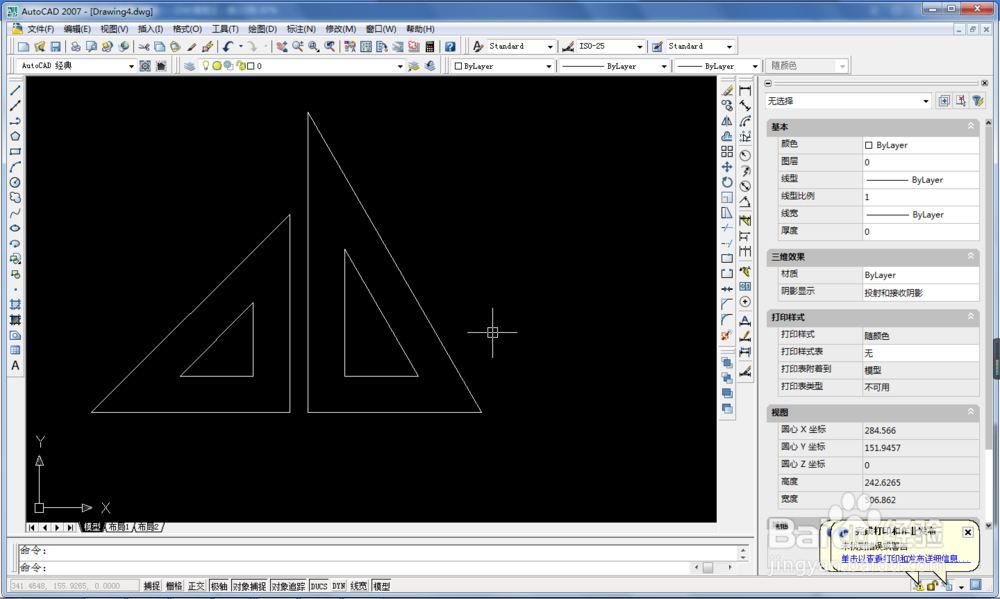Open the 编辑(E) menu
The width and height of the screenshot is (1000, 599).
77,29
